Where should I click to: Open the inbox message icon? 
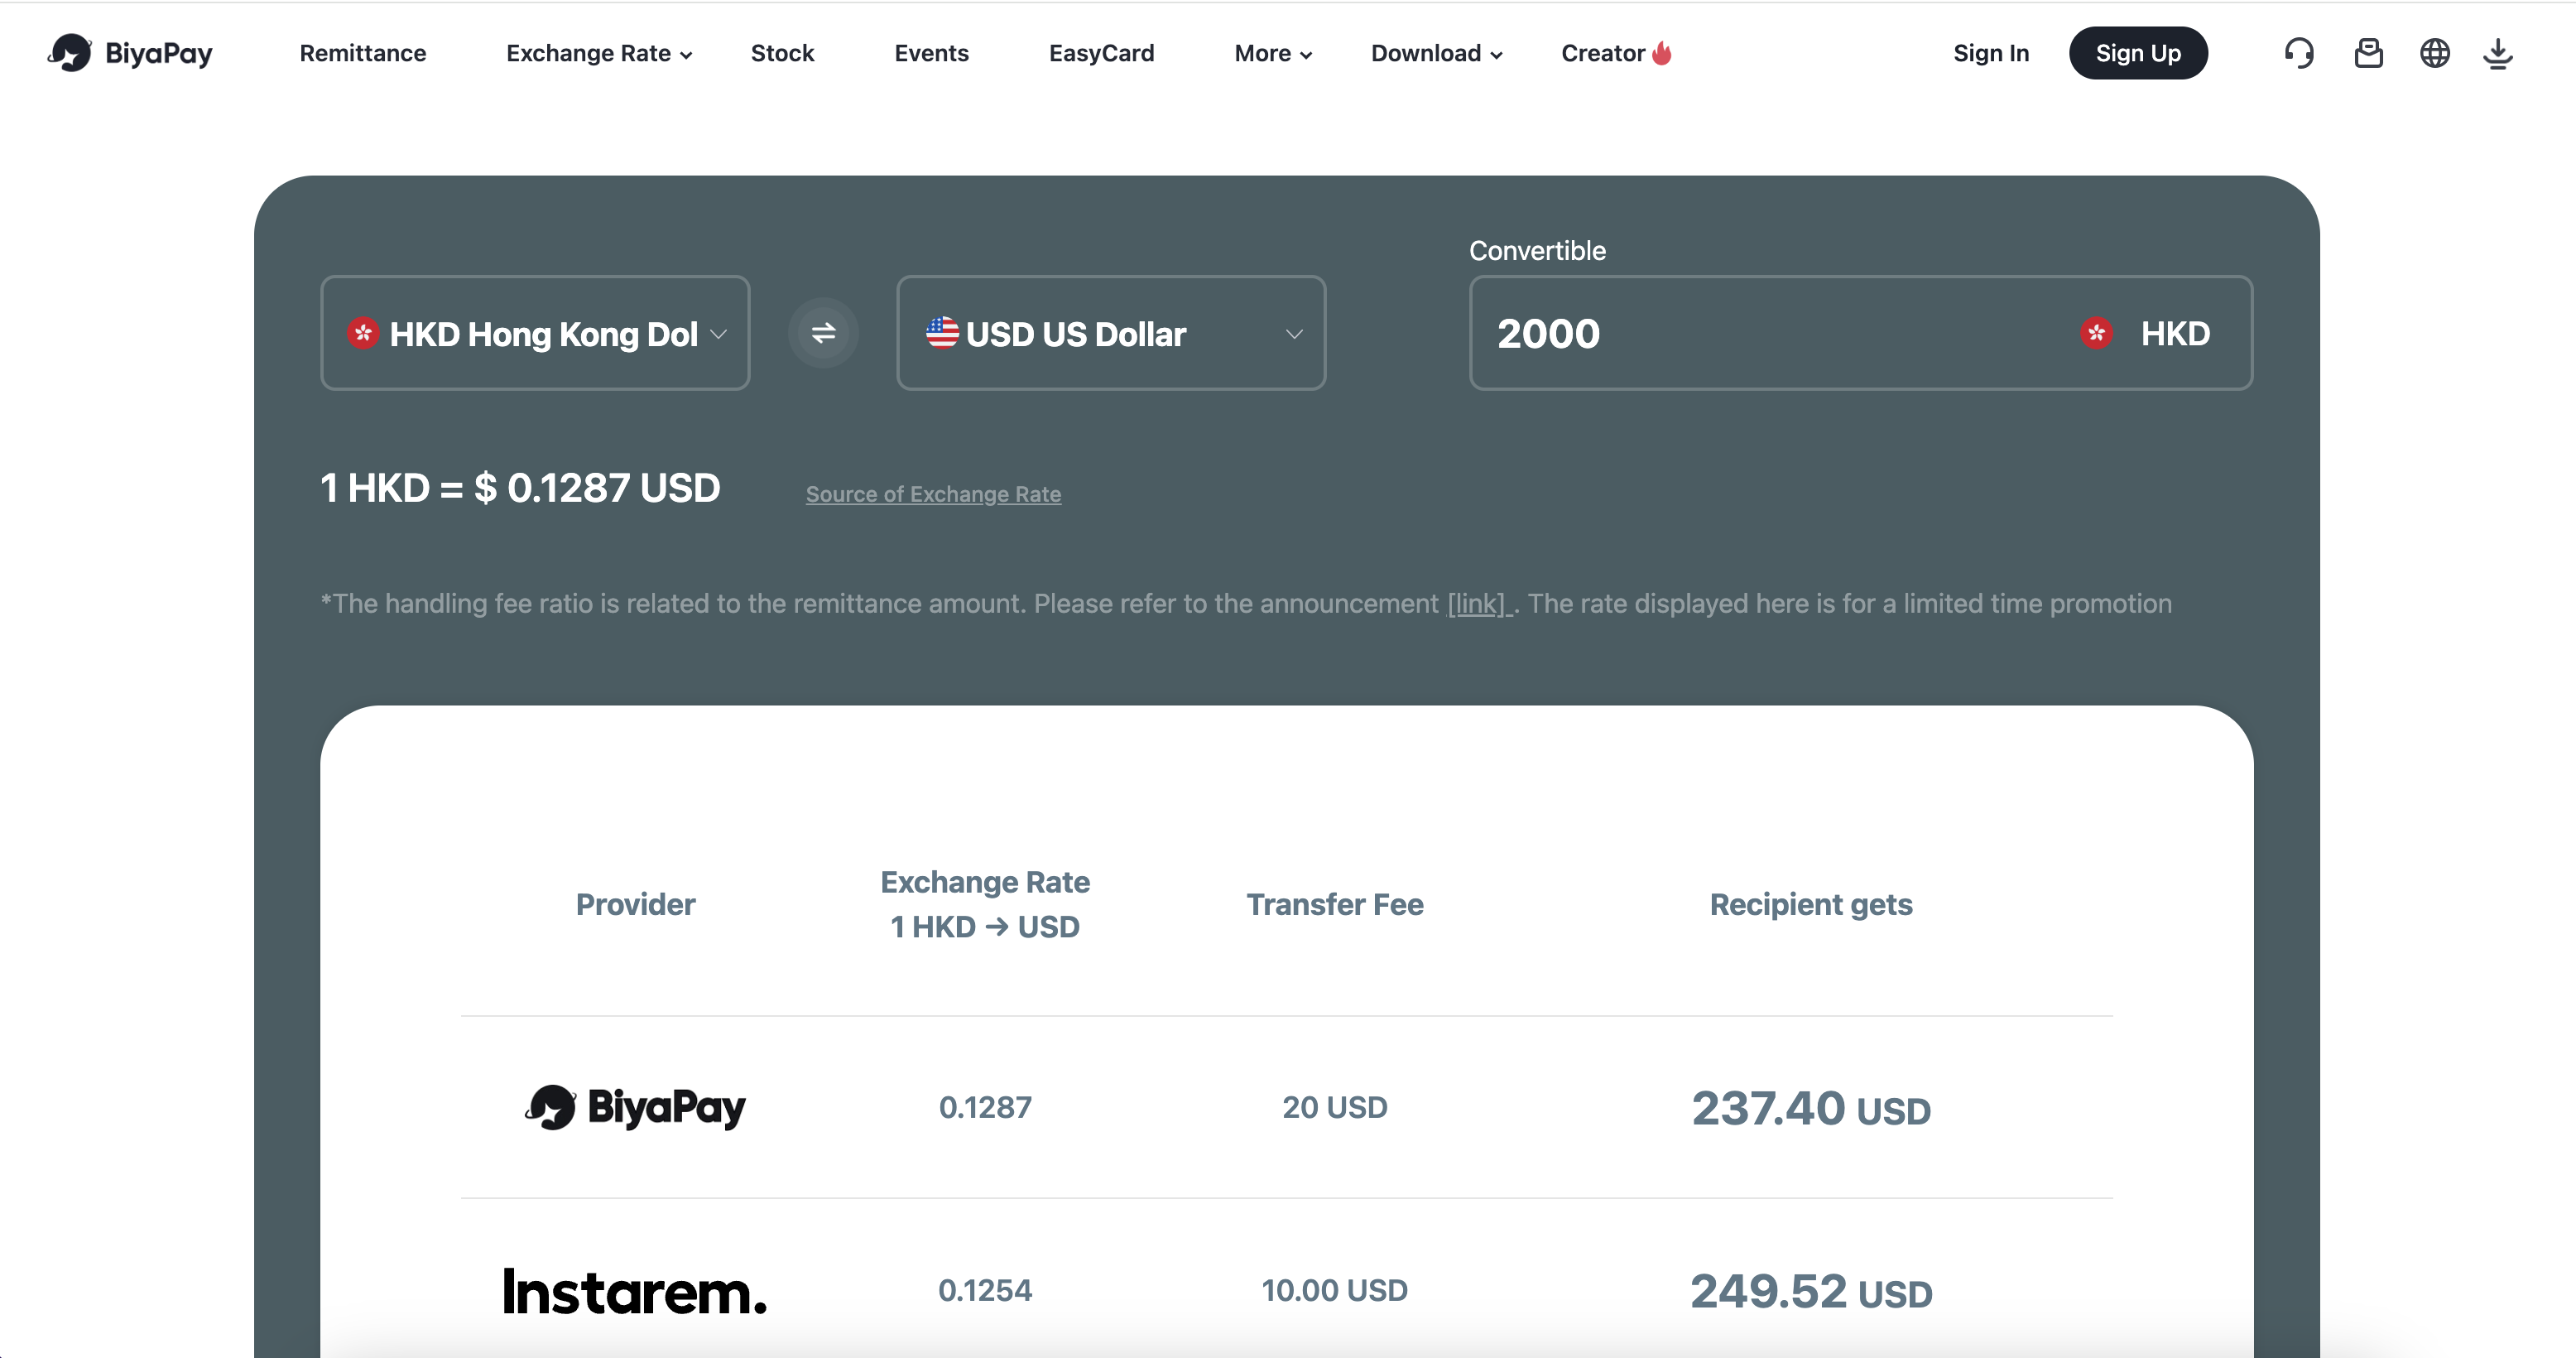click(2368, 53)
